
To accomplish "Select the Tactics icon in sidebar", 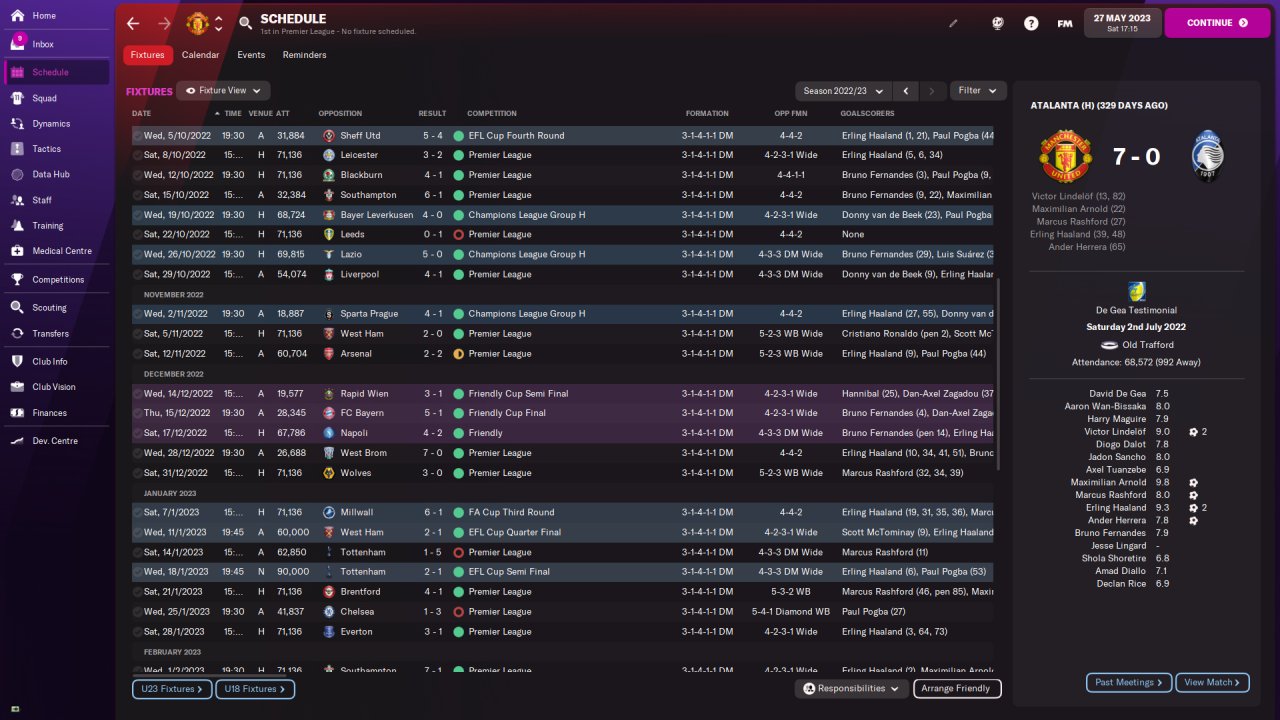I will coord(17,149).
